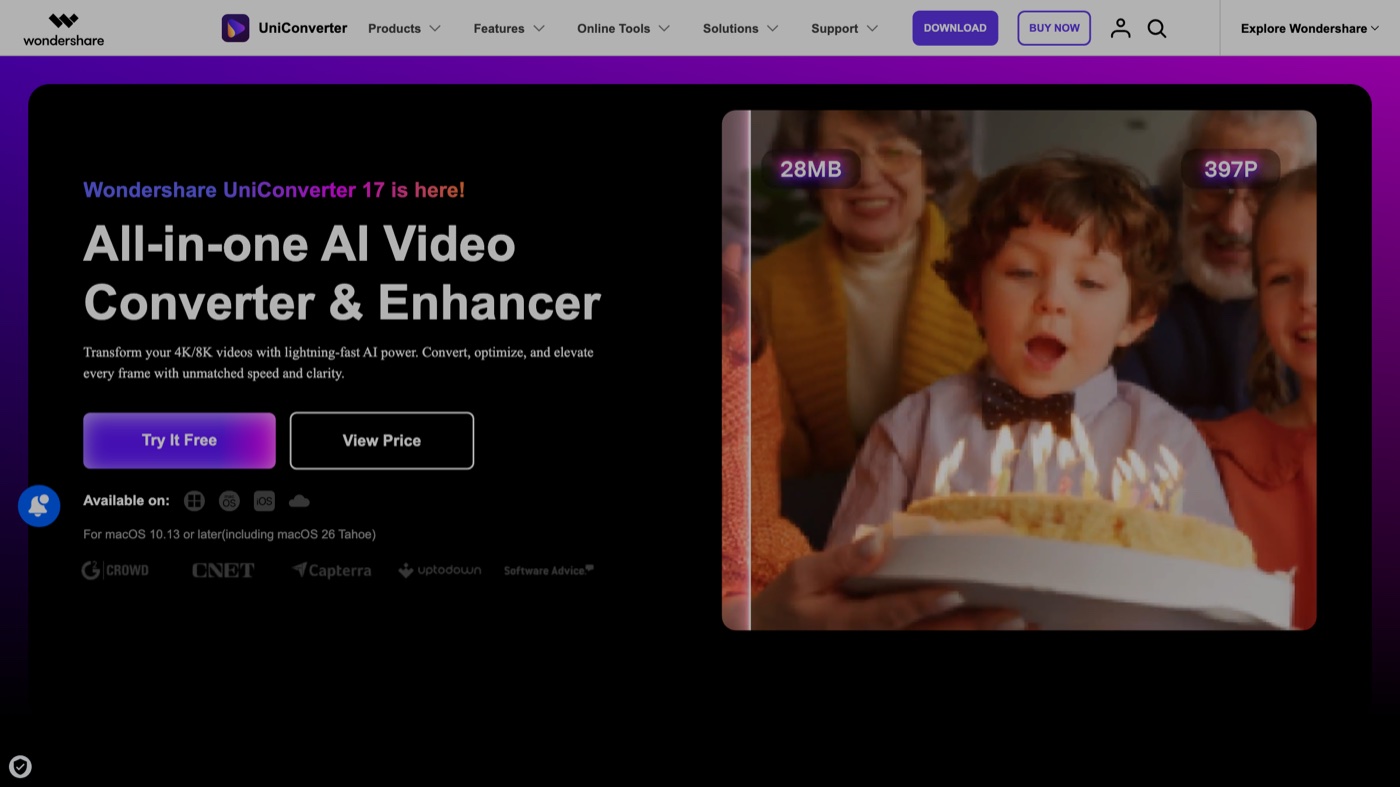Viewport: 1400px width, 787px height.
Task: Expand the Features menu chevron
Action: 539,28
